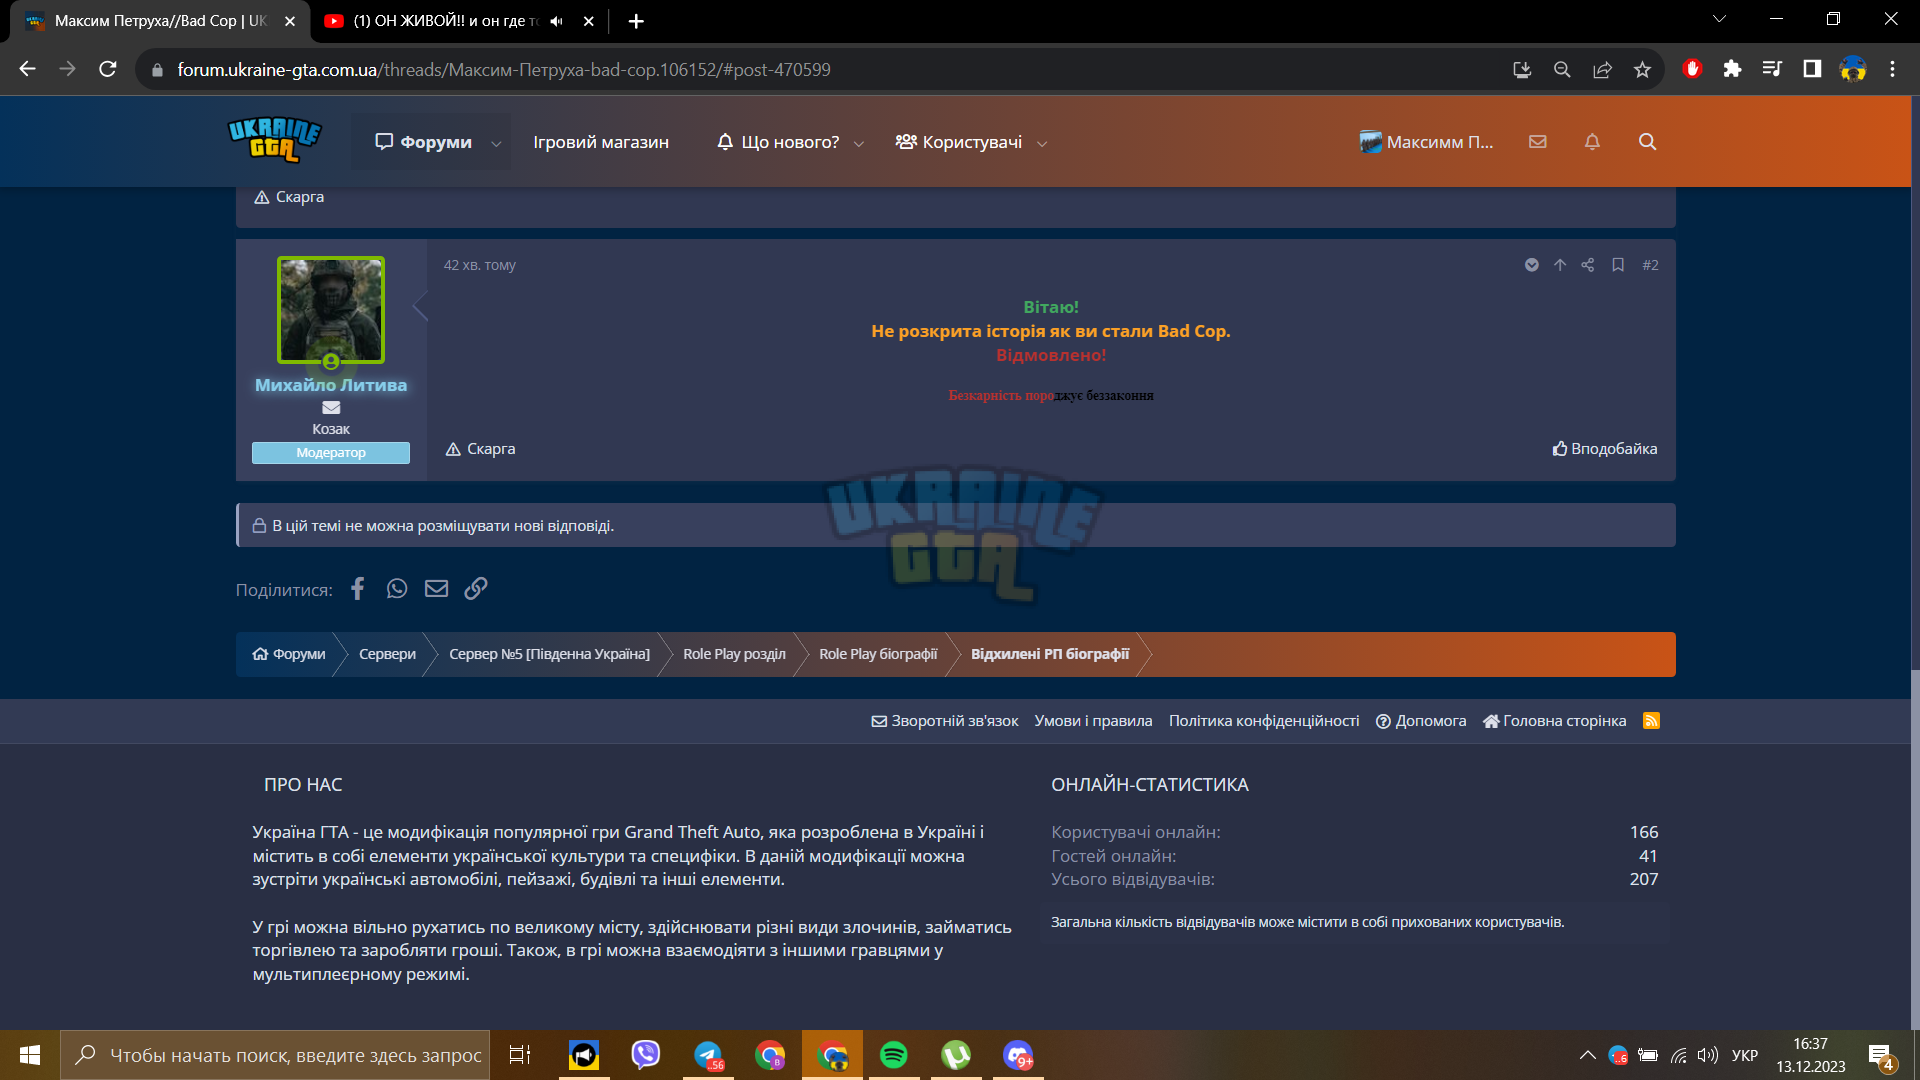Jump to the parent post arrow in post #2
This screenshot has height=1080, width=1920.
coord(1560,265)
